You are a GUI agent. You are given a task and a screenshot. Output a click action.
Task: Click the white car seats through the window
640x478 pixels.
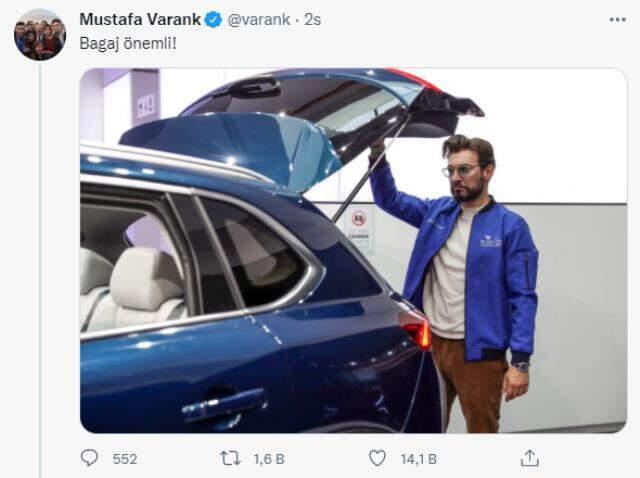pyautogui.click(x=140, y=290)
